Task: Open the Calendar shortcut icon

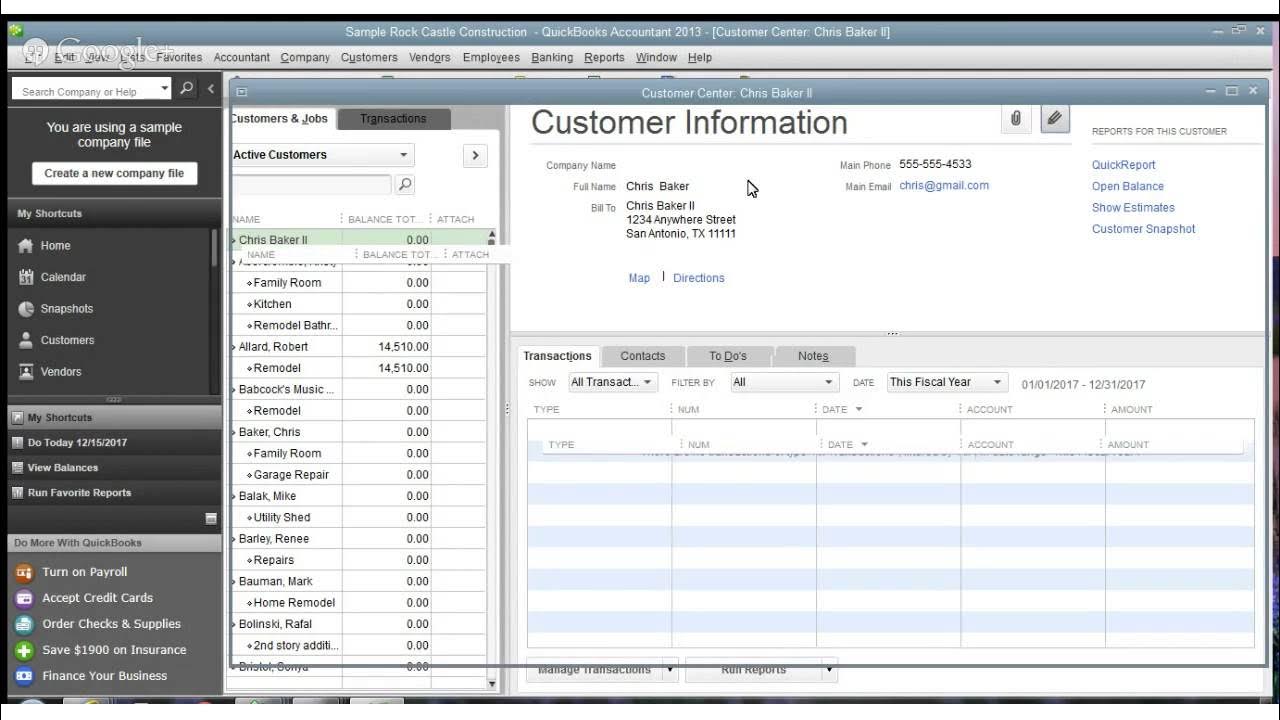Action: pyautogui.click(x=26, y=277)
